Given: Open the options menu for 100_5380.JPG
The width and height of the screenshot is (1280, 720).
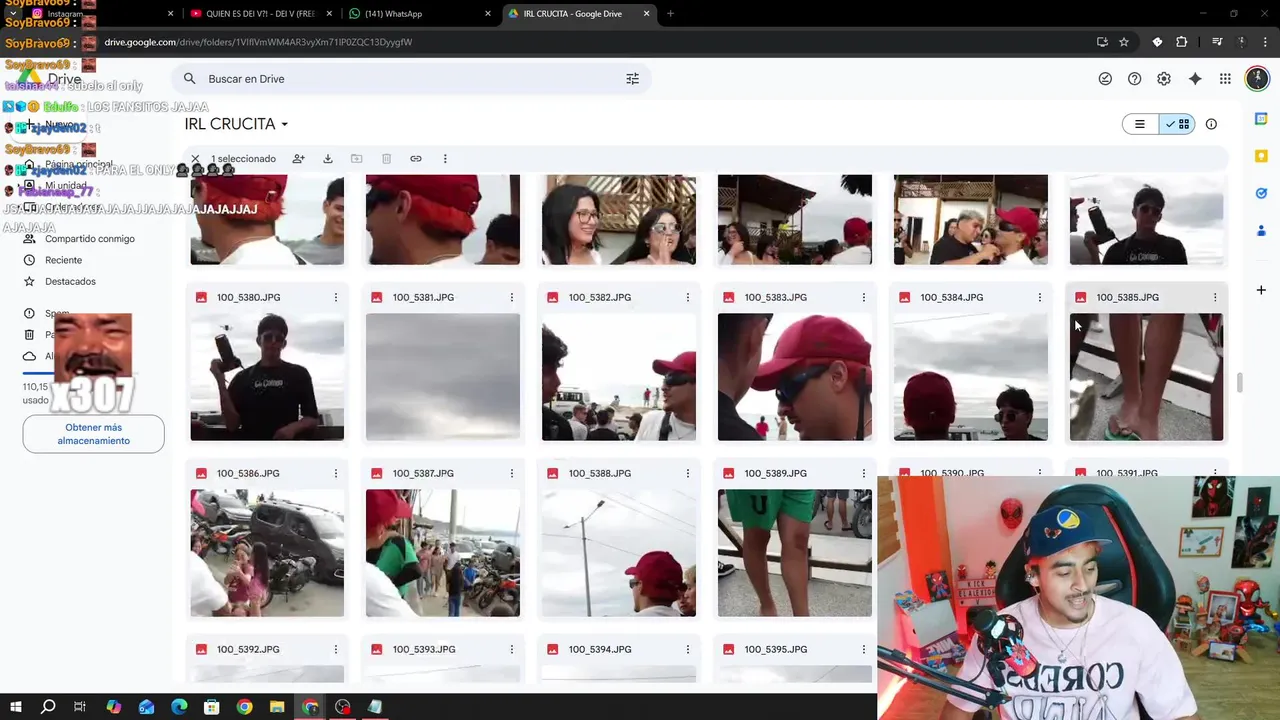Looking at the screenshot, I should 336,298.
